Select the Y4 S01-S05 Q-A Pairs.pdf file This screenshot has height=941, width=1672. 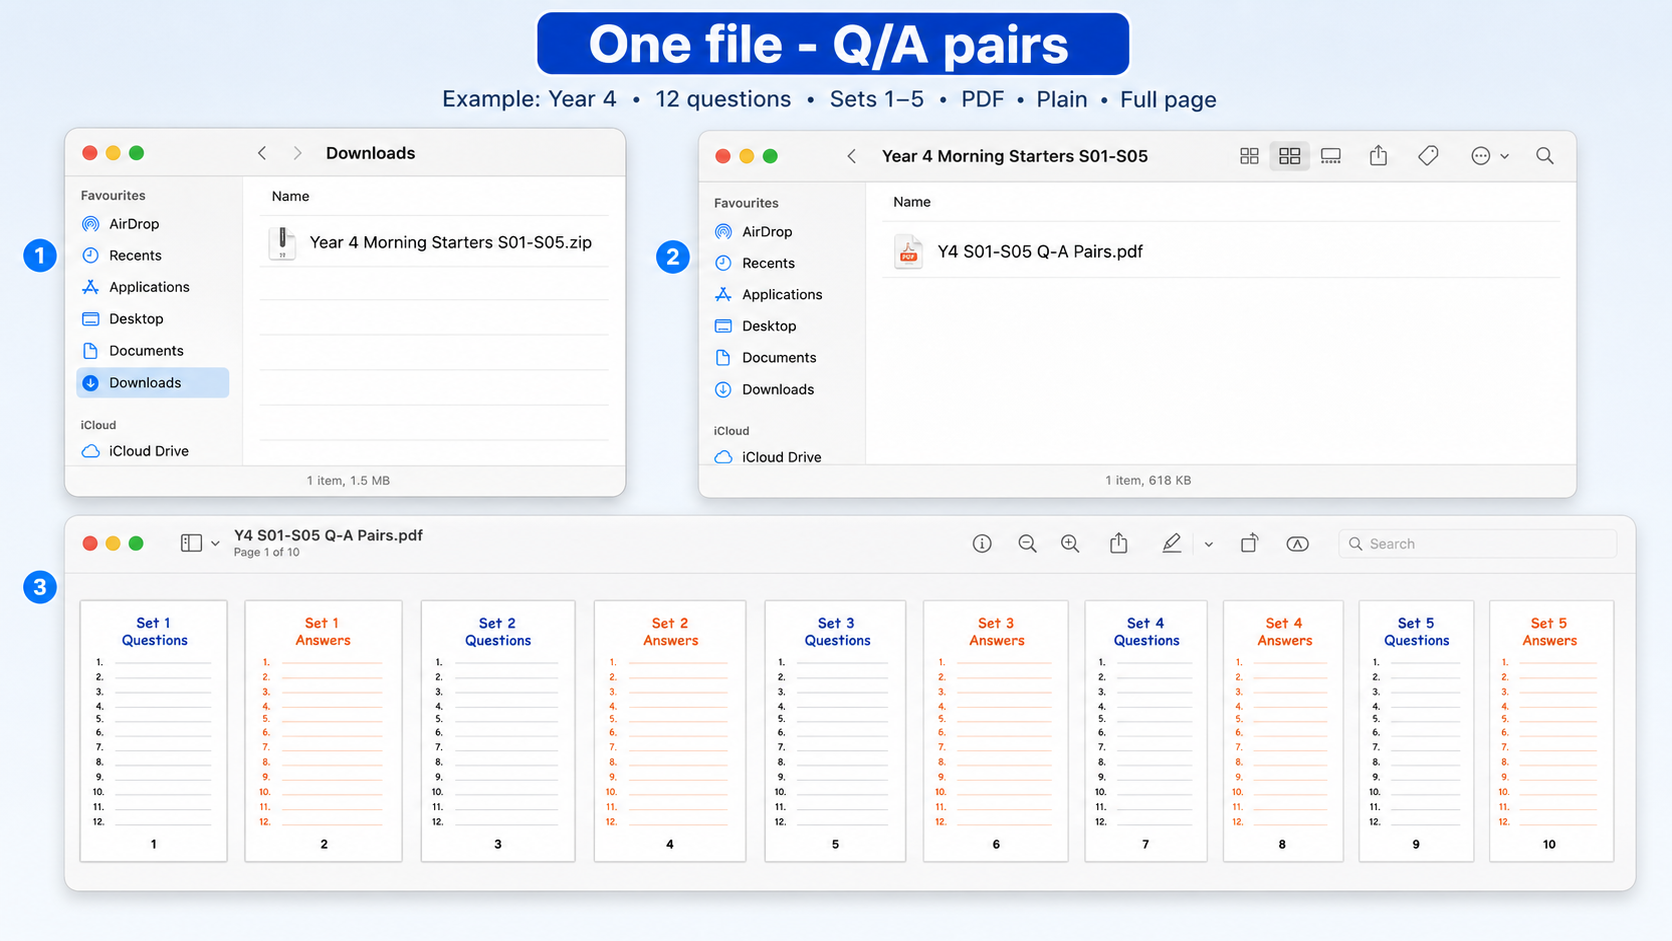click(1220, 252)
